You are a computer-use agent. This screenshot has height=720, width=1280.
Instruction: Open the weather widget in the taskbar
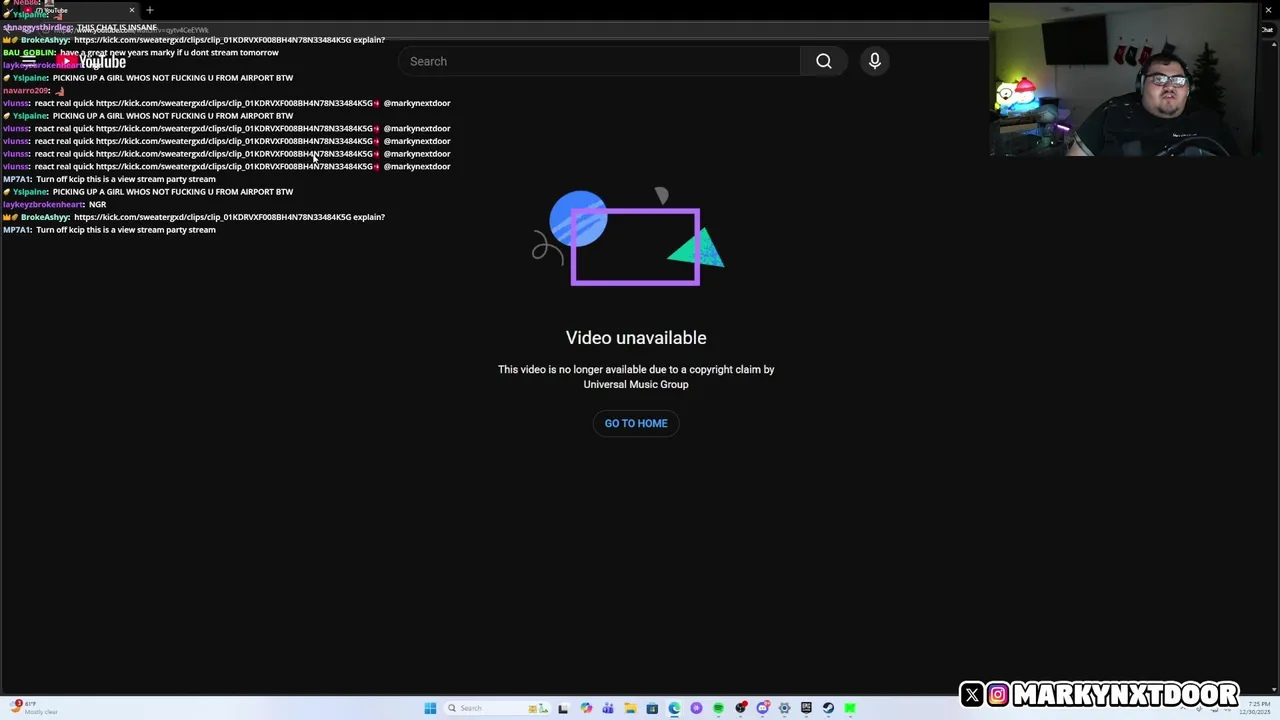[35, 708]
